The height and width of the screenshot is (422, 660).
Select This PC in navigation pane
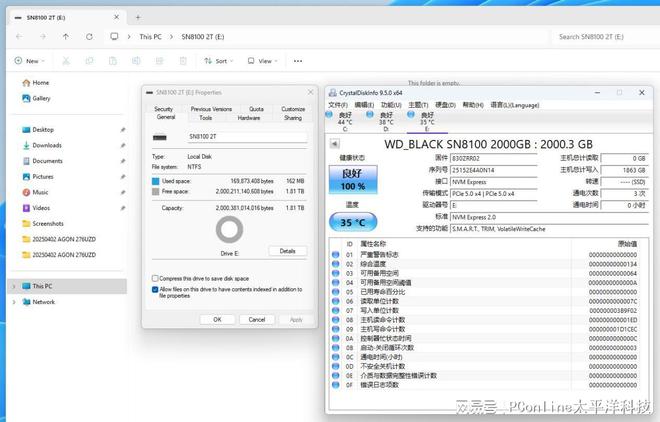pyautogui.click(x=67, y=286)
